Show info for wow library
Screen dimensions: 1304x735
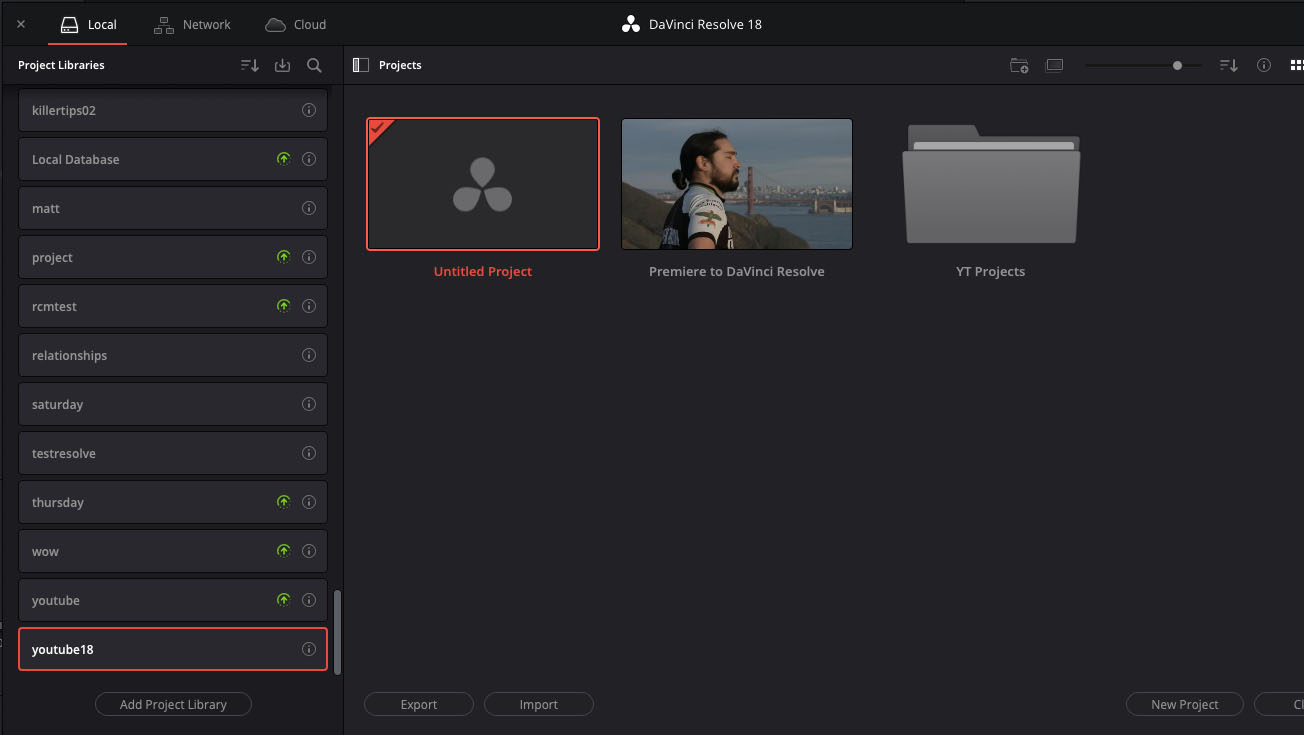[309, 551]
